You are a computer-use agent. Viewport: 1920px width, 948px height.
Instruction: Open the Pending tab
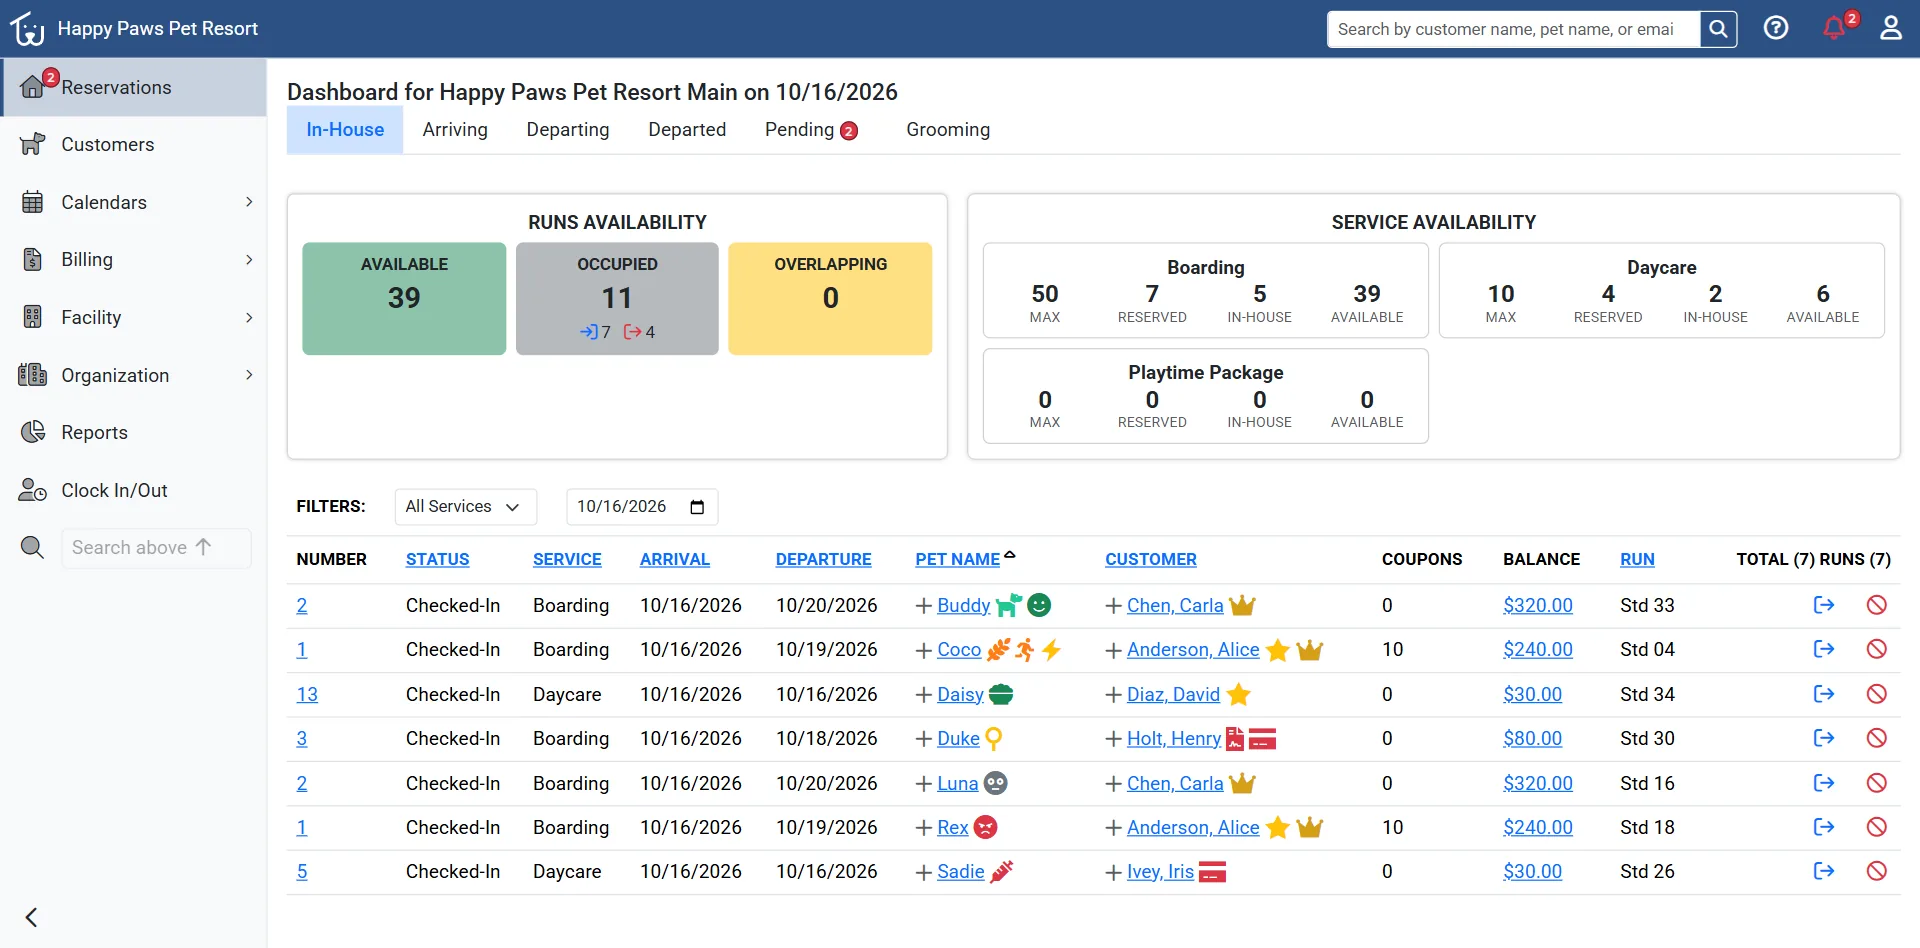point(811,130)
